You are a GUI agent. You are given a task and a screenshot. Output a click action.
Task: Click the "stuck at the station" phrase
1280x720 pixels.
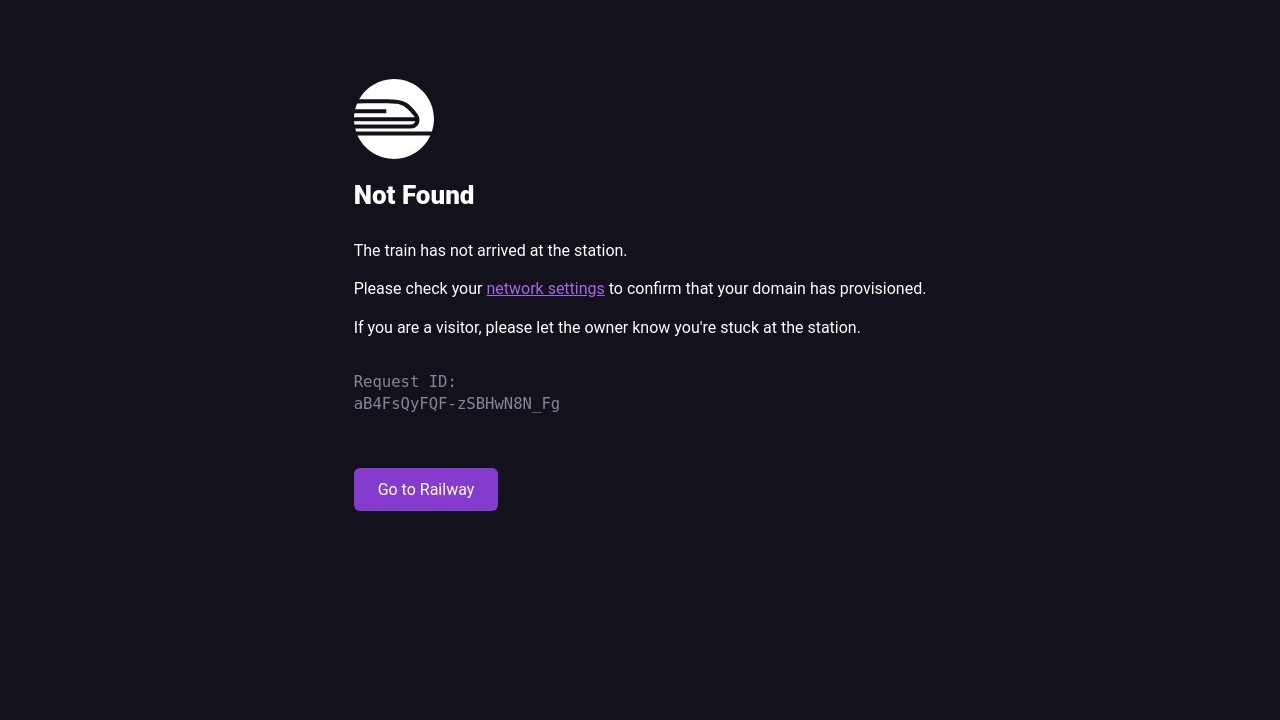pos(790,328)
